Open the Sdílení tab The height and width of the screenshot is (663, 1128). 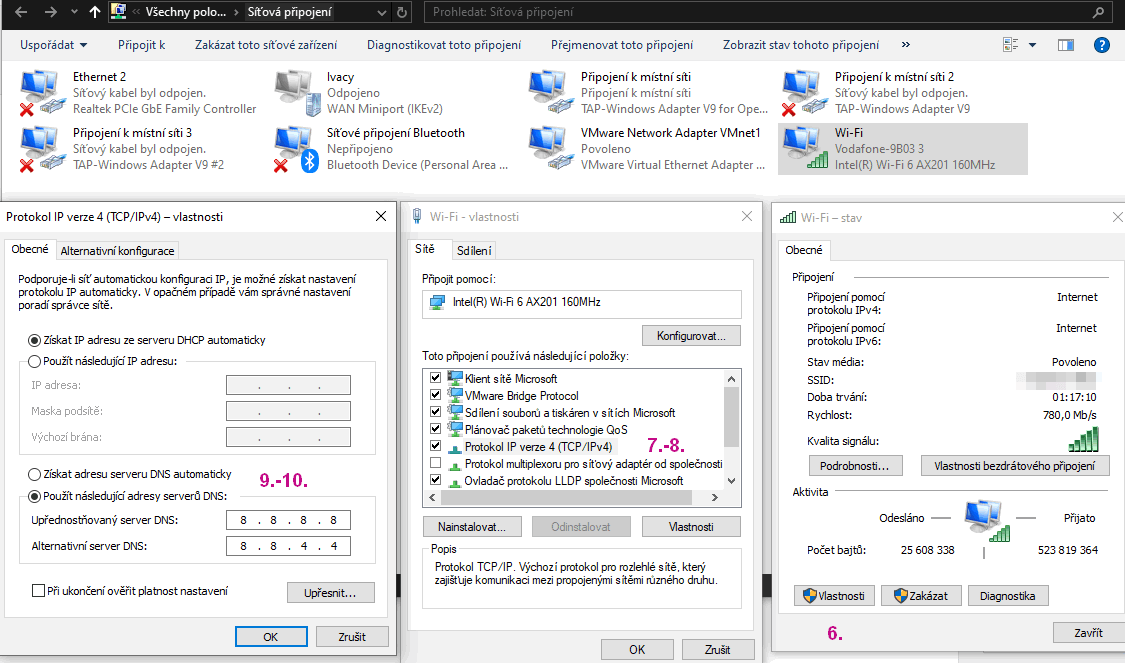point(473,251)
